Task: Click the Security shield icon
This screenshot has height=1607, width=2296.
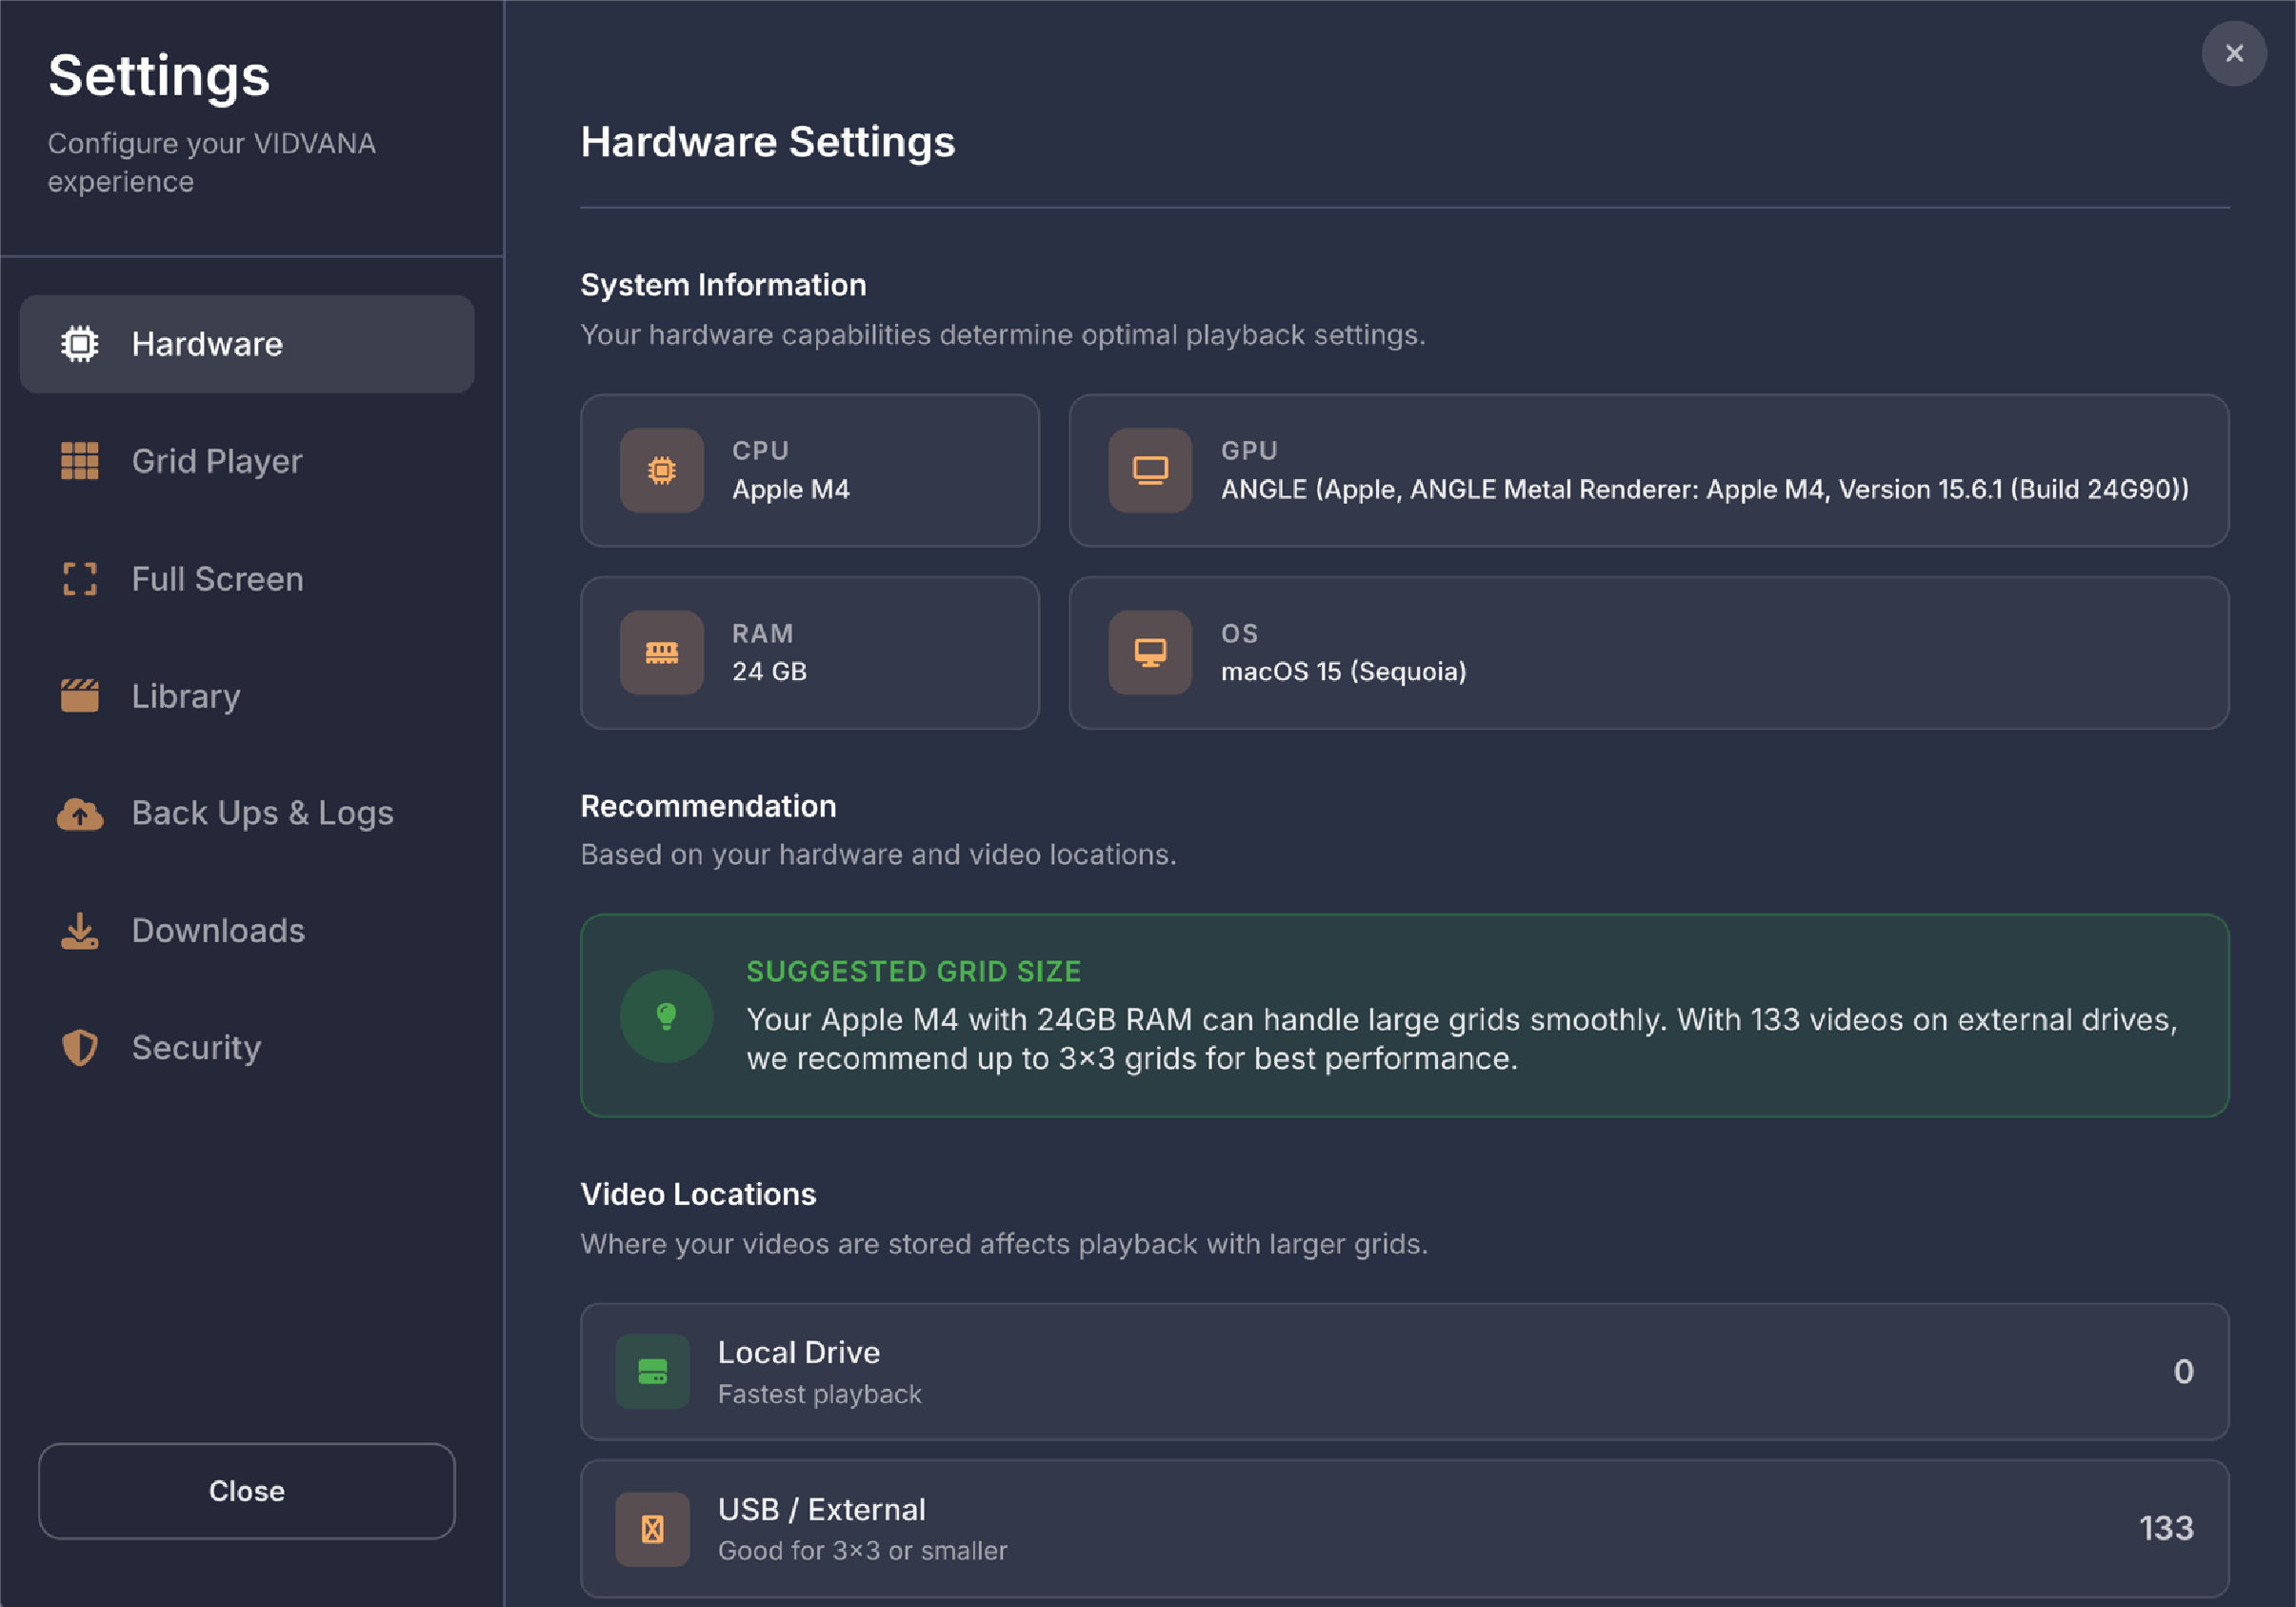Action: click(x=80, y=1048)
